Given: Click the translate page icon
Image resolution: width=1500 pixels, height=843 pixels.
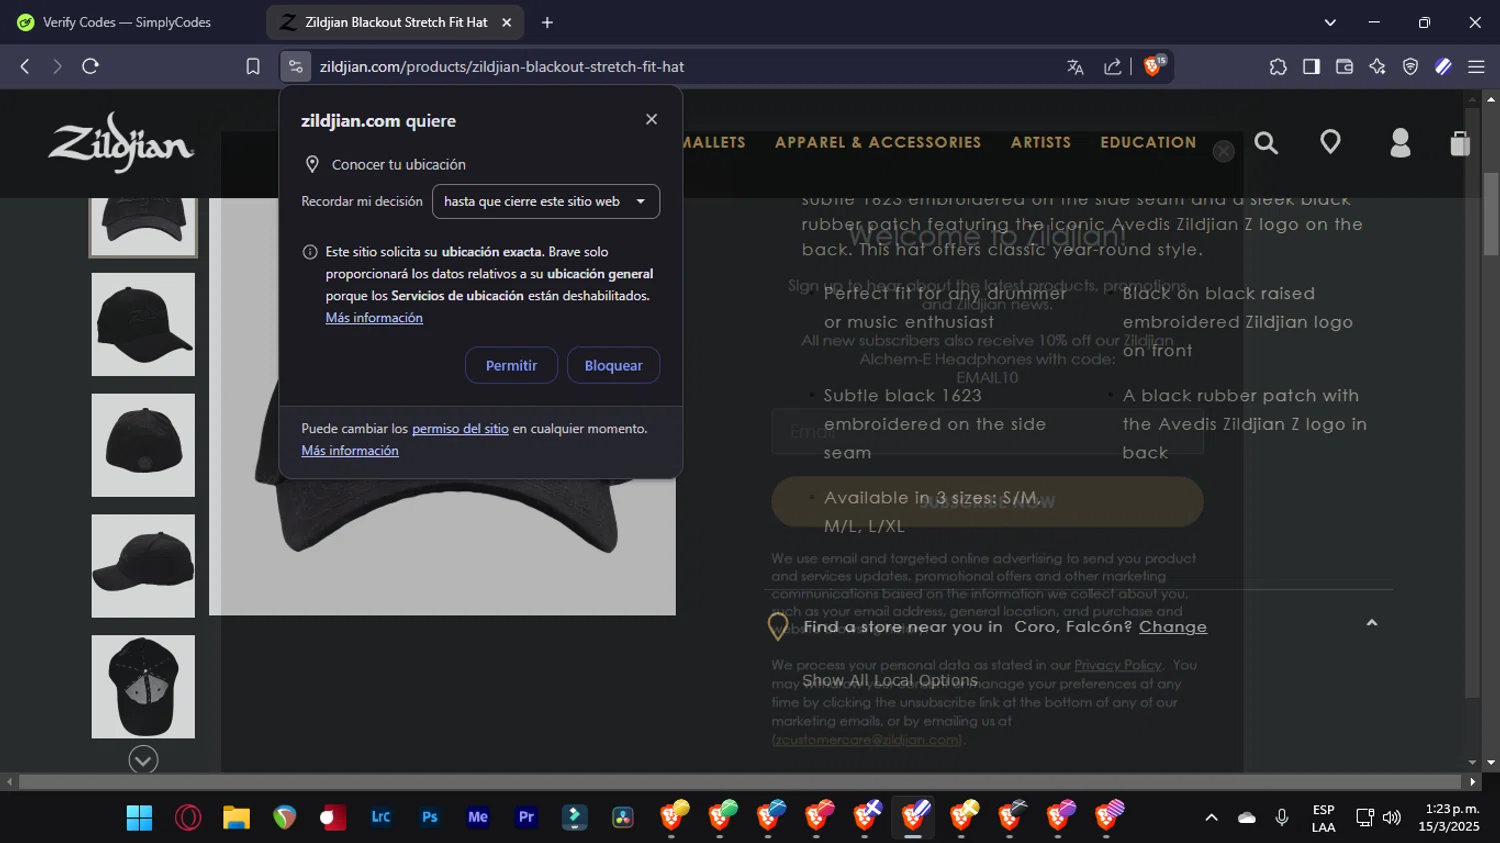Looking at the screenshot, I should (1075, 67).
